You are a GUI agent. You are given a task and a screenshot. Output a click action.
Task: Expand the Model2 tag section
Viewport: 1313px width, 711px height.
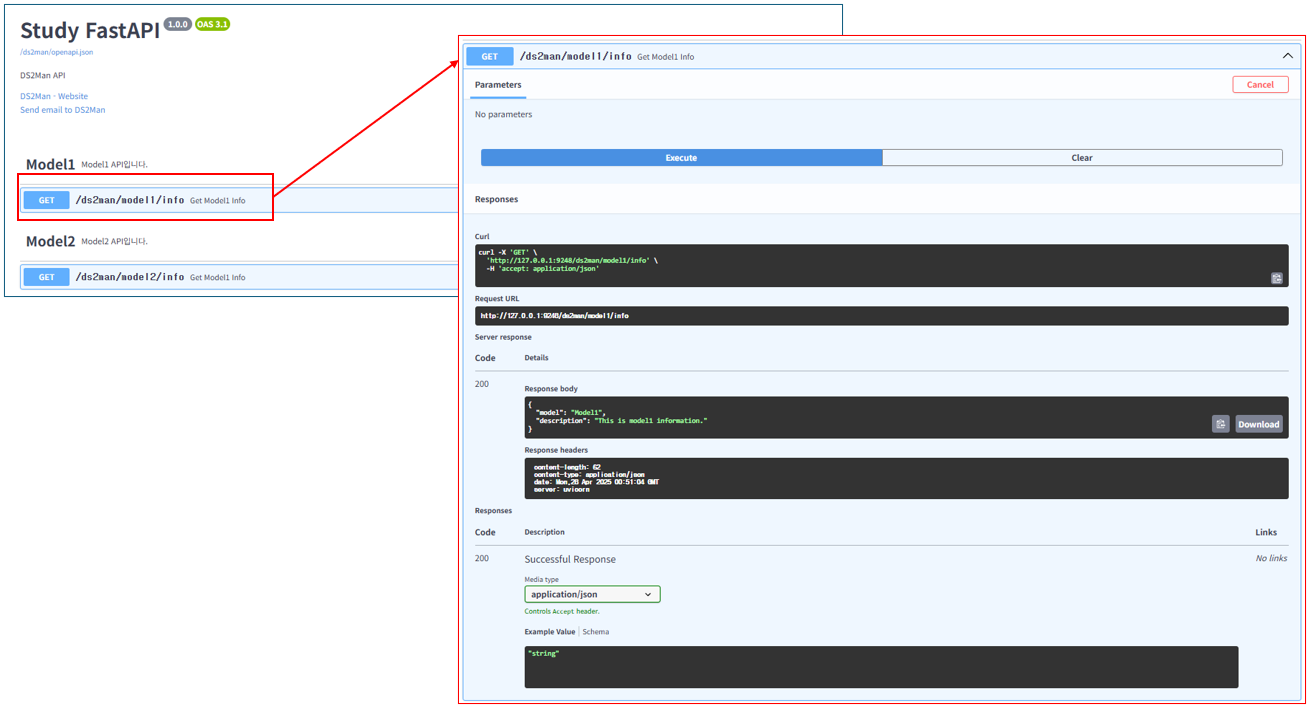pyautogui.click(x=50, y=241)
